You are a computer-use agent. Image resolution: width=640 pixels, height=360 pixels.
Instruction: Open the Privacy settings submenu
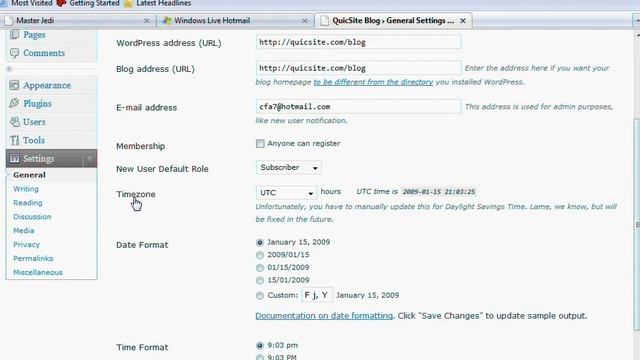[27, 244]
